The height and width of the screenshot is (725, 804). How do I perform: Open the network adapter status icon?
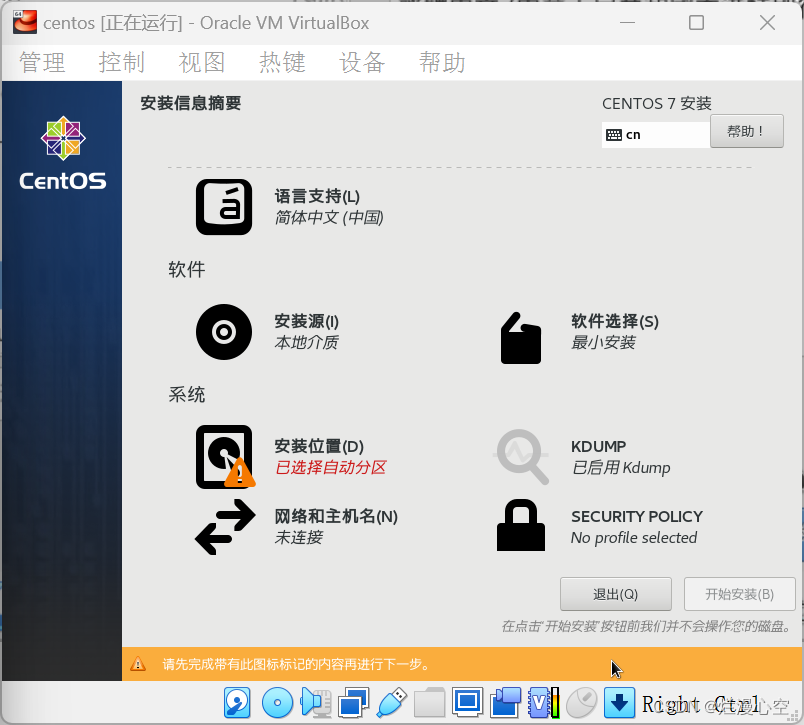[353, 702]
